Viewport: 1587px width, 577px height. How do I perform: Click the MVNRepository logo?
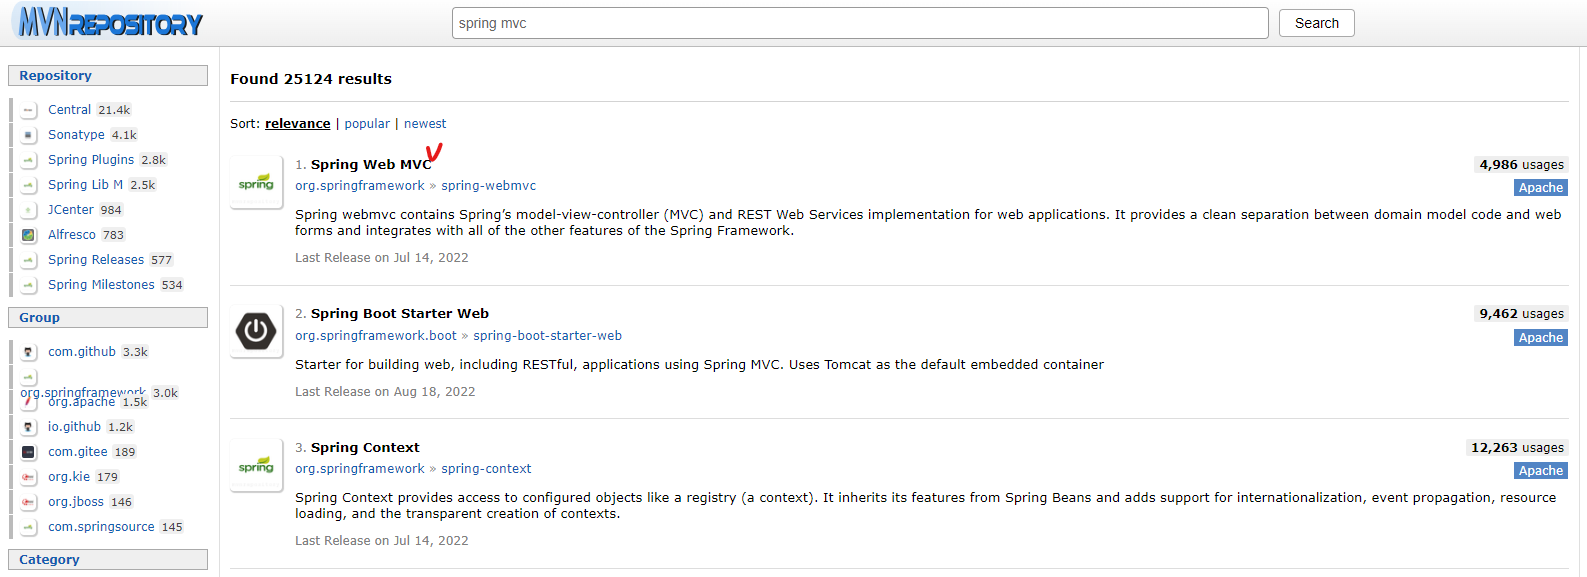pyautogui.click(x=110, y=23)
